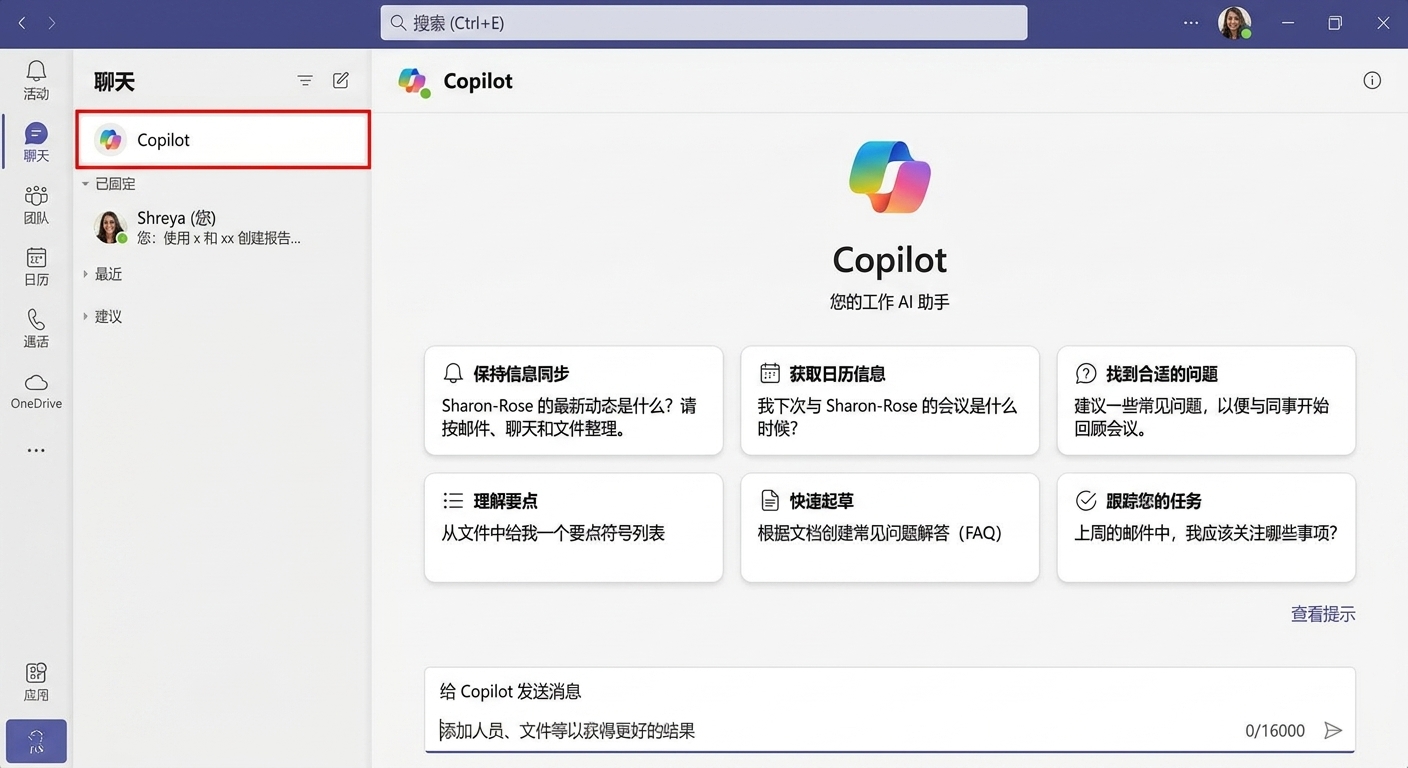Minimize the Teams window
Image resolution: width=1408 pixels, height=768 pixels.
click(x=1289, y=23)
